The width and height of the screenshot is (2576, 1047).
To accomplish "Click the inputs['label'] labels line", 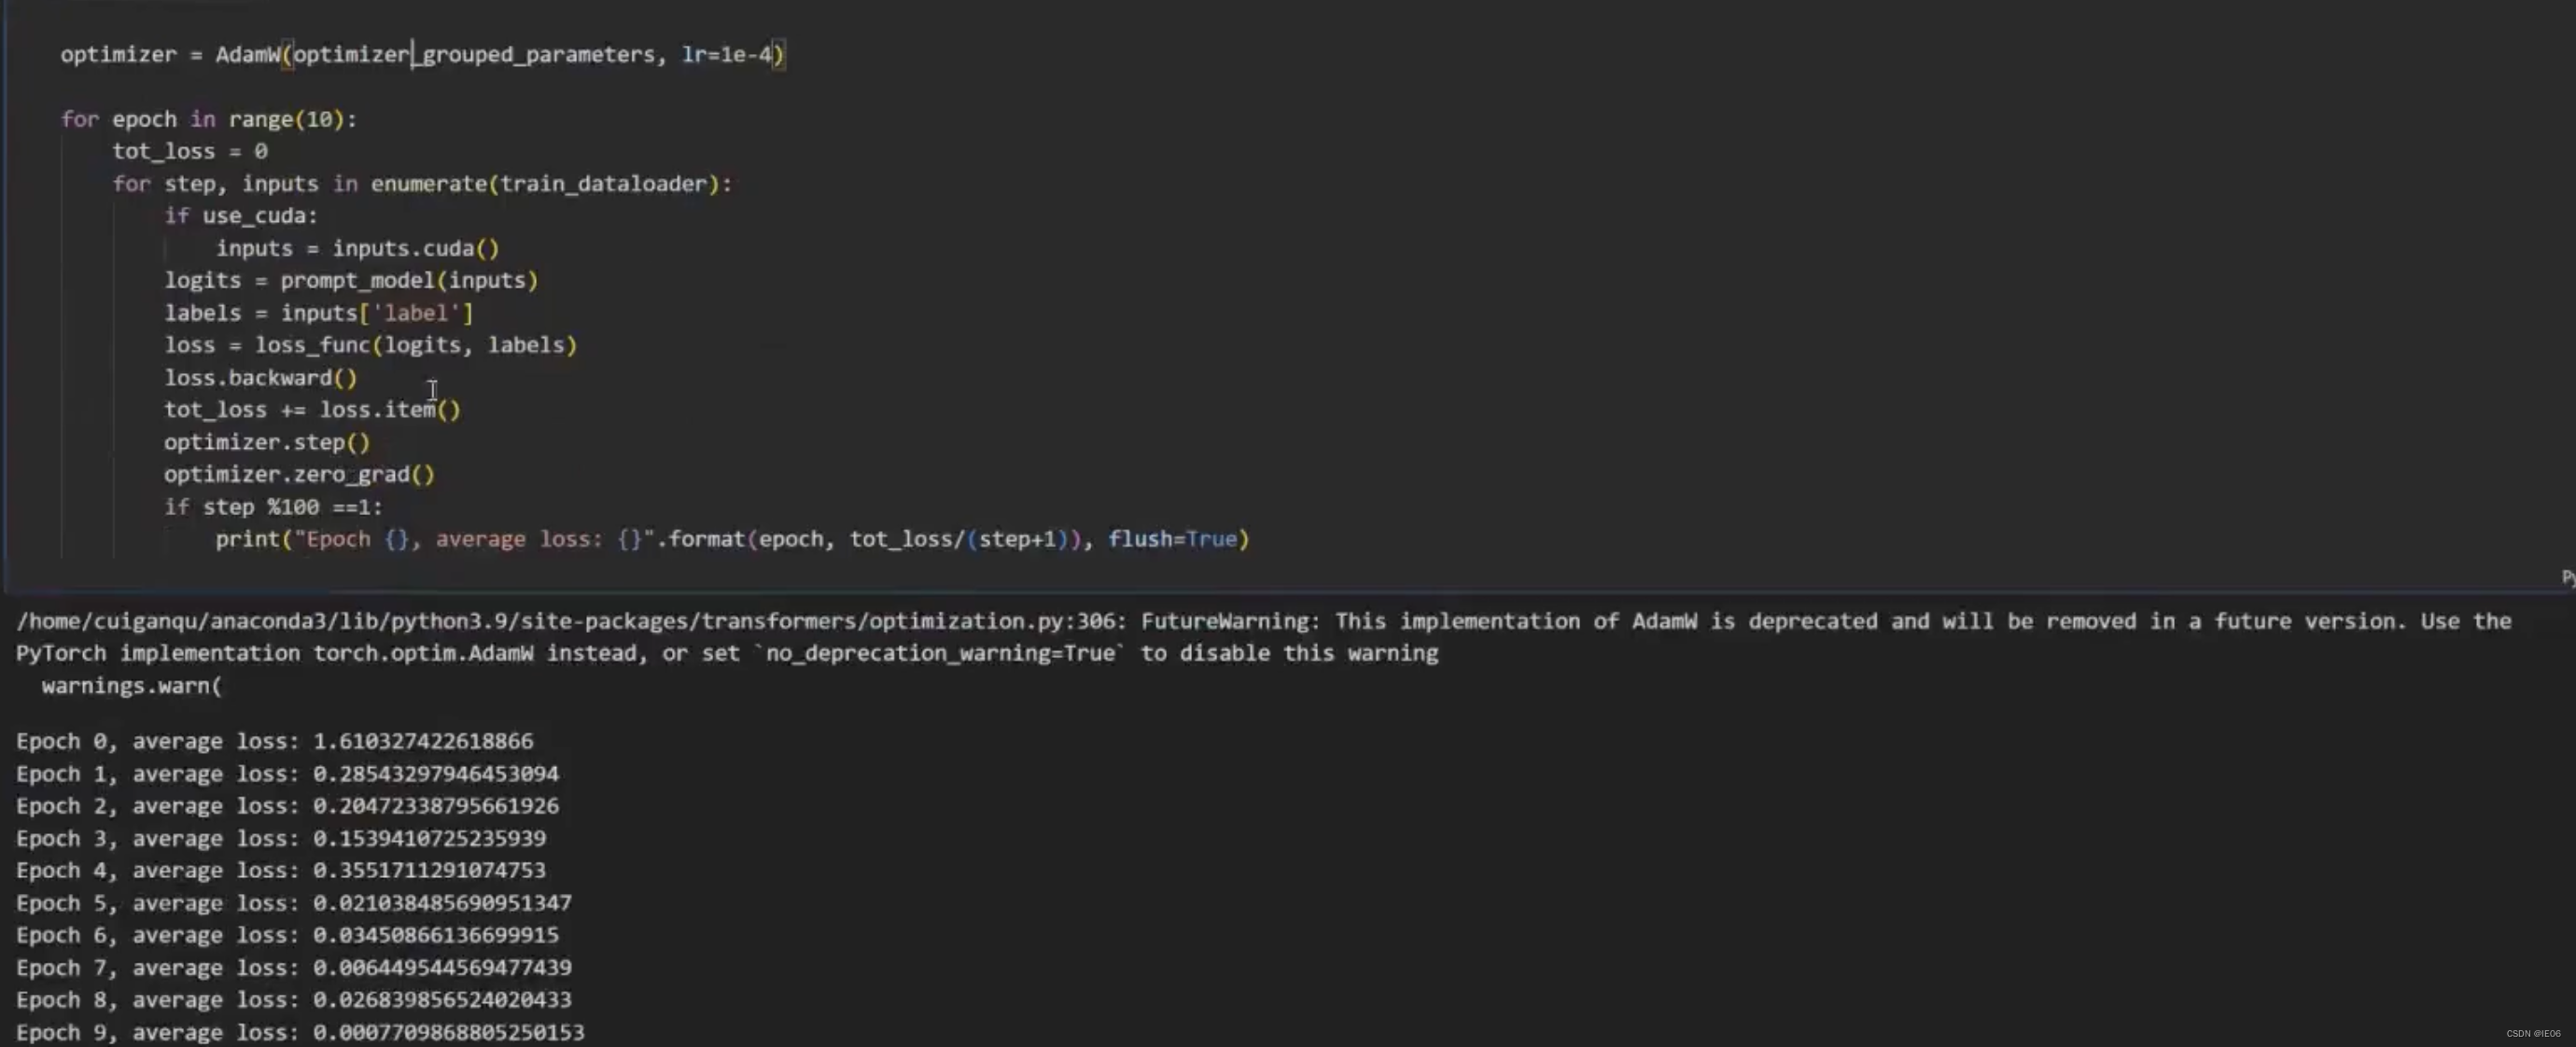I will point(318,313).
